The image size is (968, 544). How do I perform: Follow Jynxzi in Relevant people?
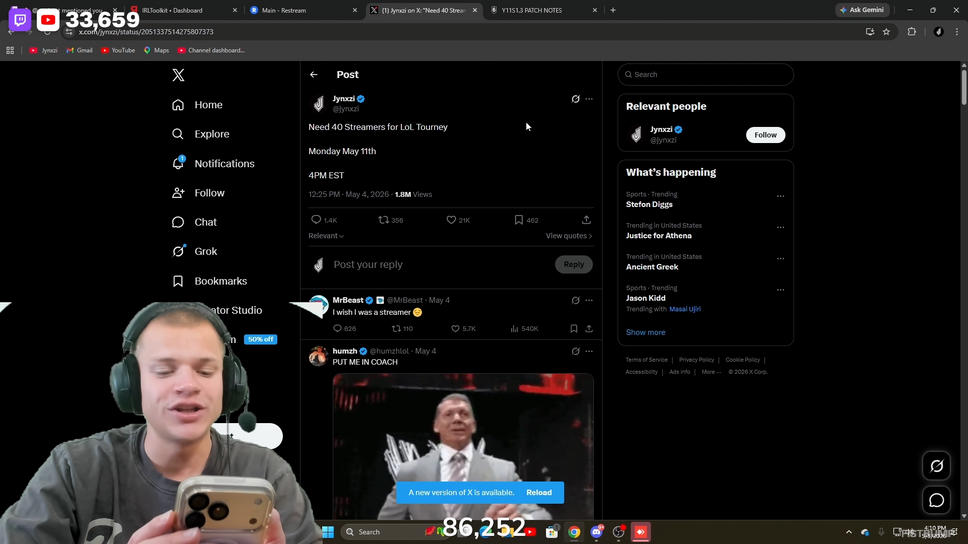pyautogui.click(x=765, y=135)
